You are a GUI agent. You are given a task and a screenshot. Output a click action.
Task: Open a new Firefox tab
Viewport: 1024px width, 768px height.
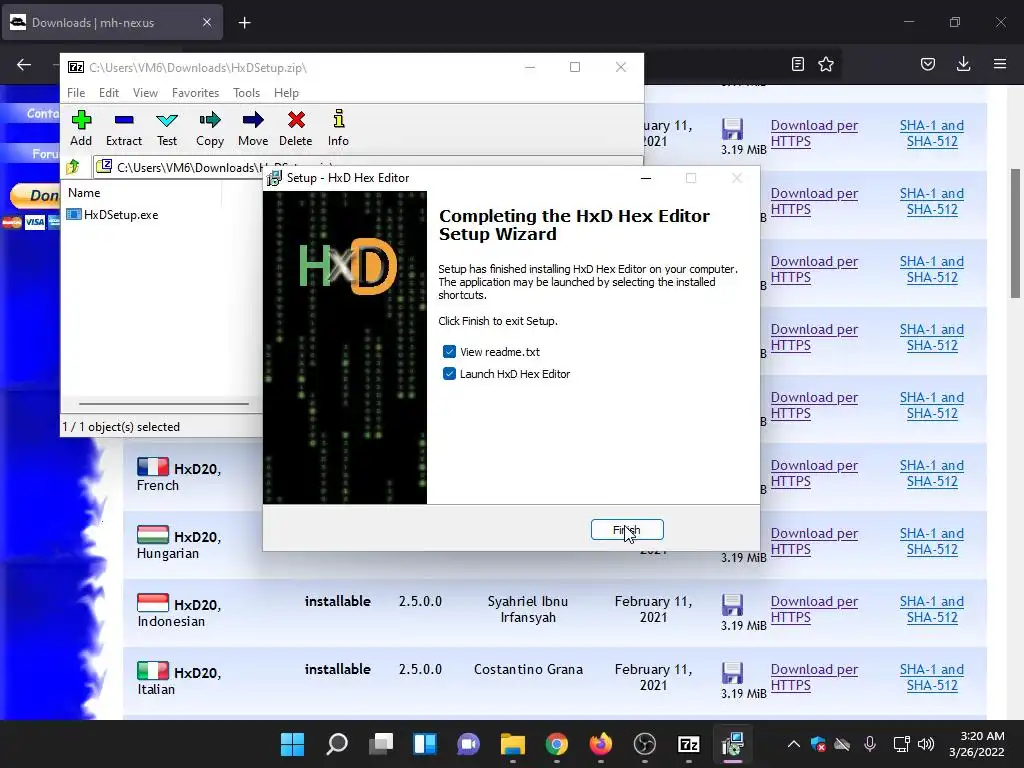[244, 23]
